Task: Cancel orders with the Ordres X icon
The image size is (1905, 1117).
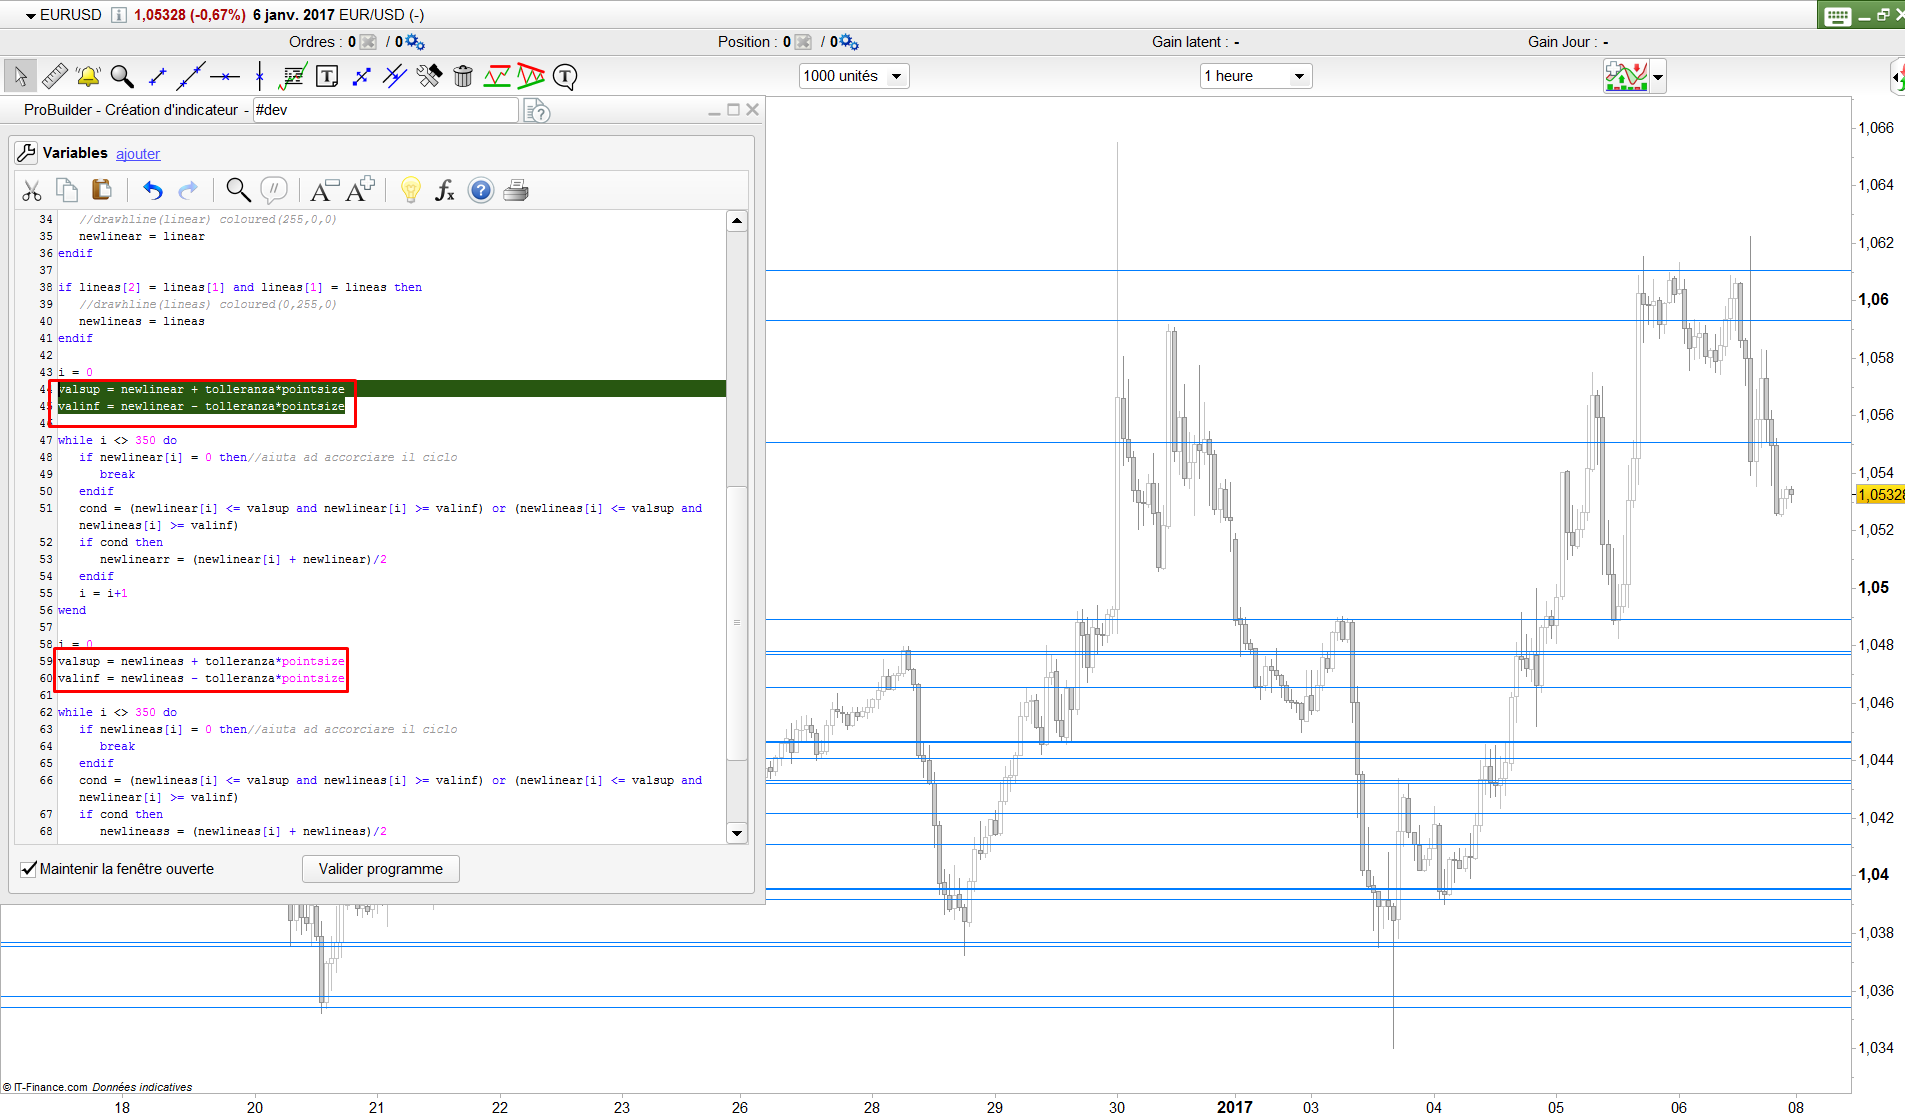Action: point(368,42)
